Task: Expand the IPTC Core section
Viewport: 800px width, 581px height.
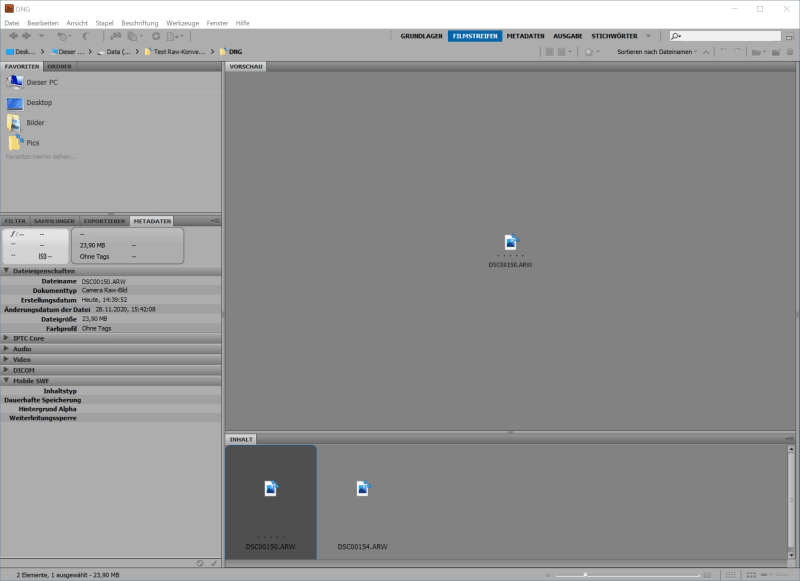Action: [x=7, y=338]
